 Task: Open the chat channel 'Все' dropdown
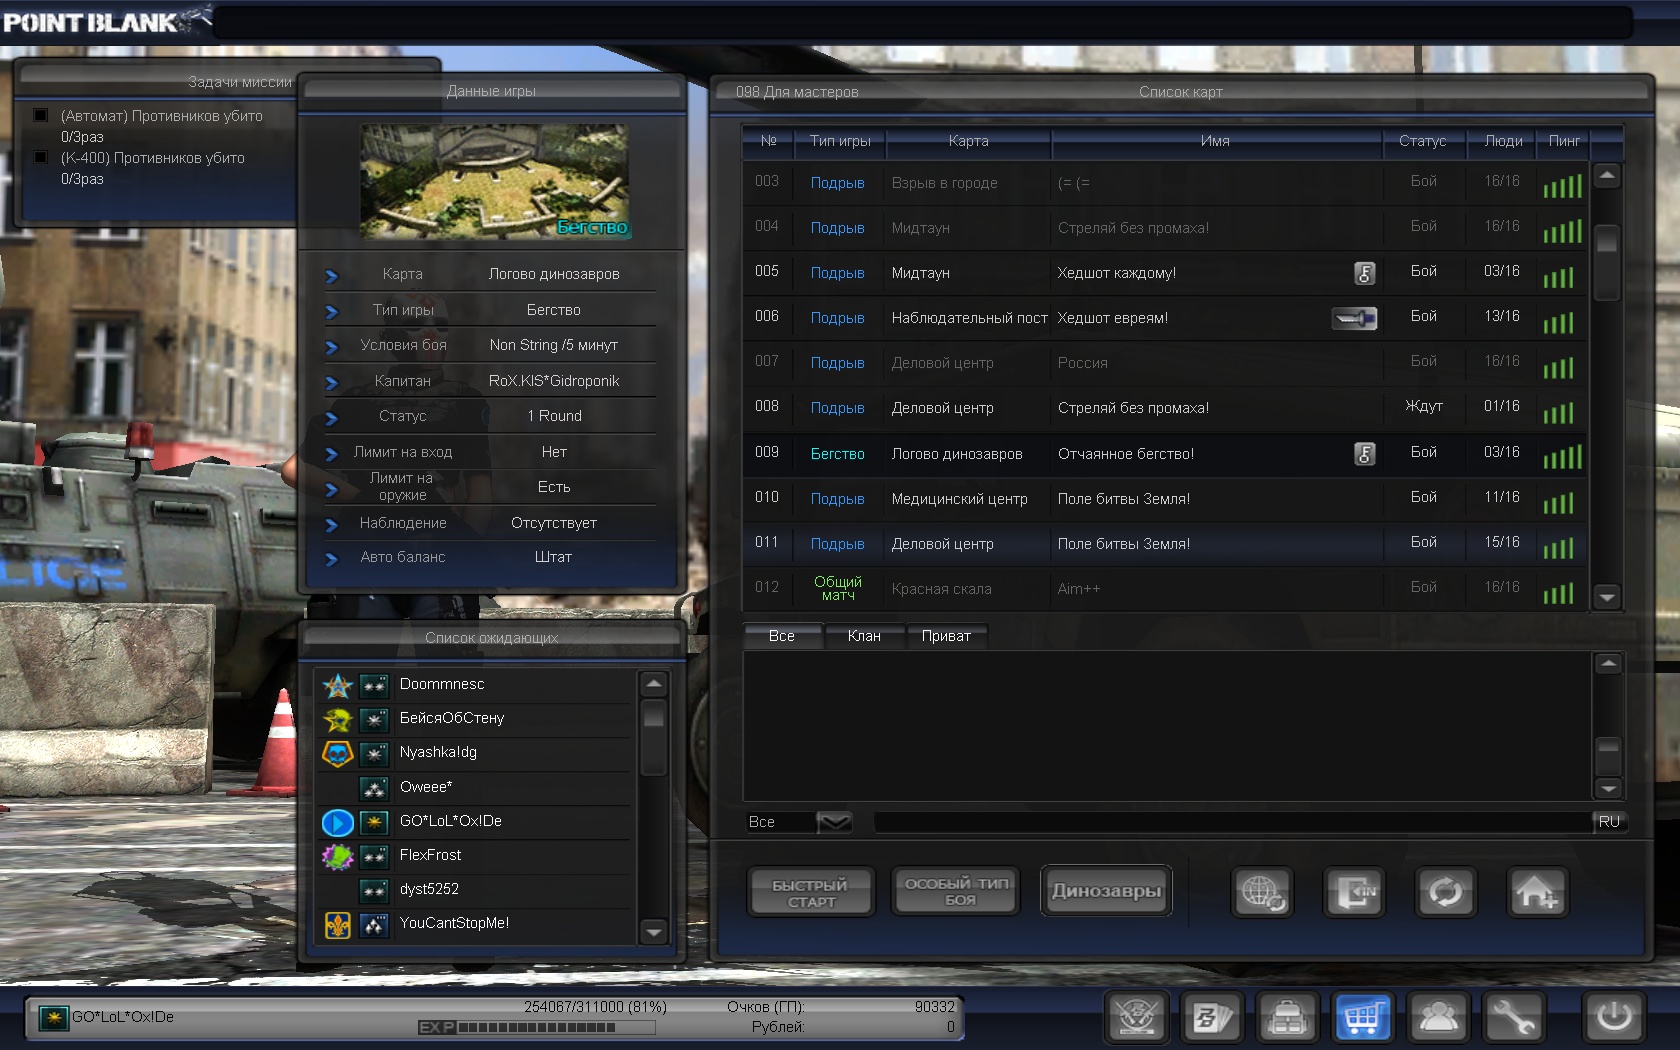point(833,822)
